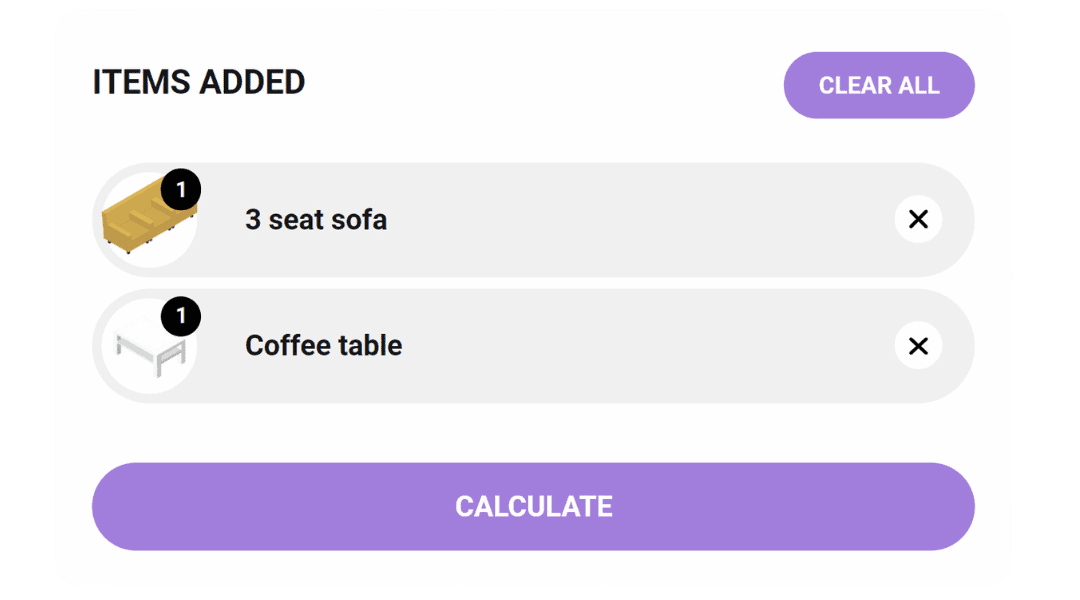Screen dimensions: 1080x600
Task: Open the sofa's round thumbnail image
Action: point(149,220)
